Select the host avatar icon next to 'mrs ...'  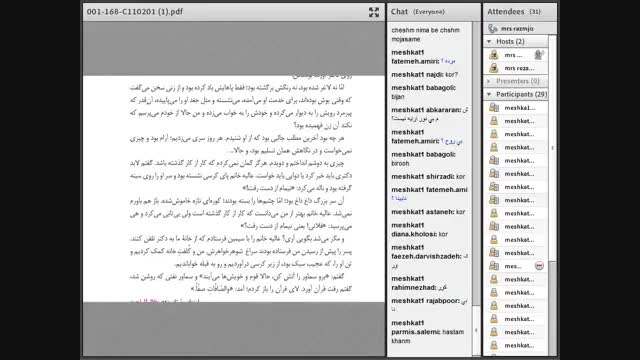(494, 55)
